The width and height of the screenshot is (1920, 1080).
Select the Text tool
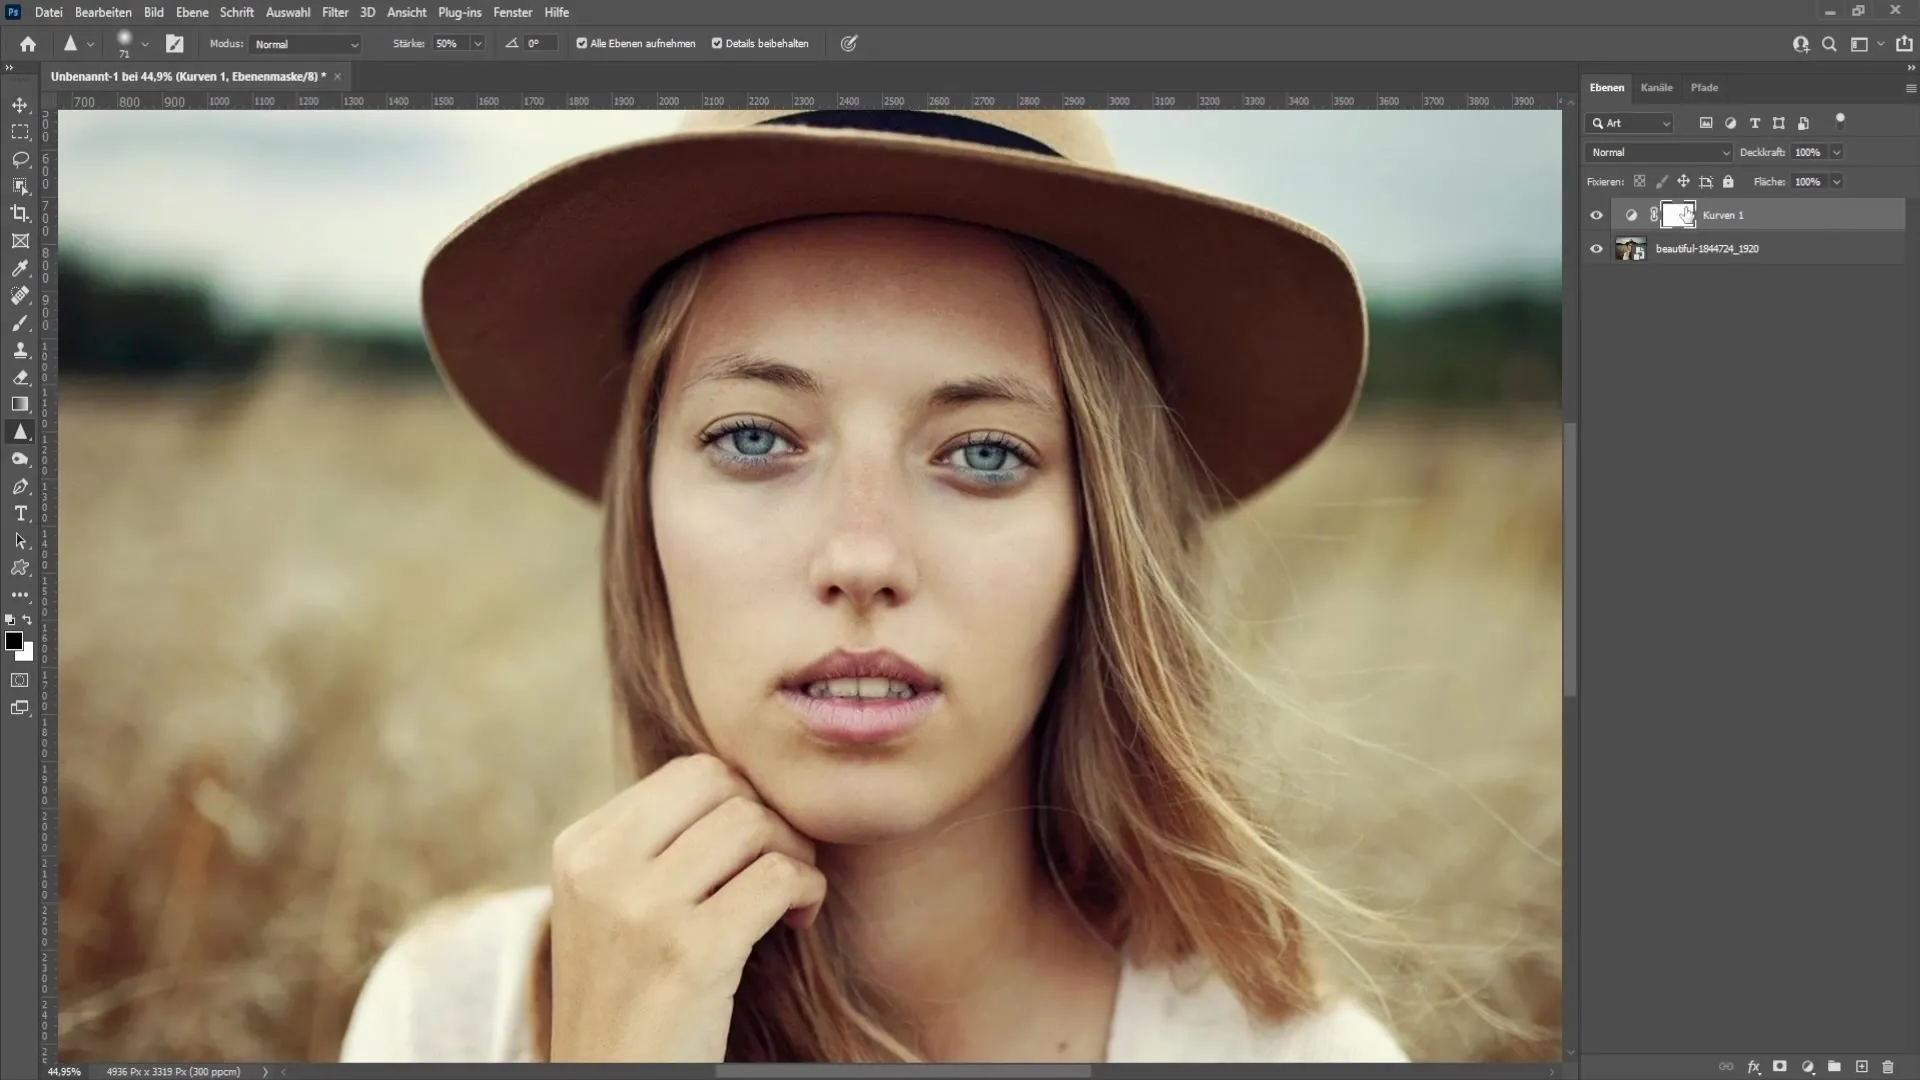[20, 513]
